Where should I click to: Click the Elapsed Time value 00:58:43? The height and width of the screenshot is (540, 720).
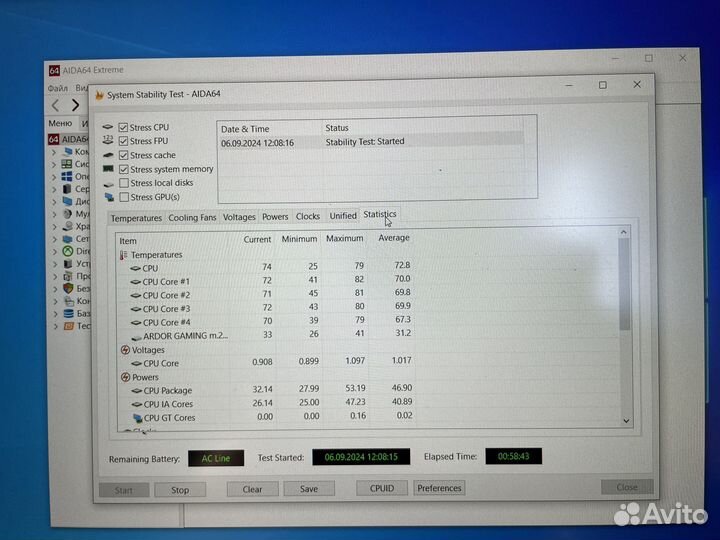(513, 456)
